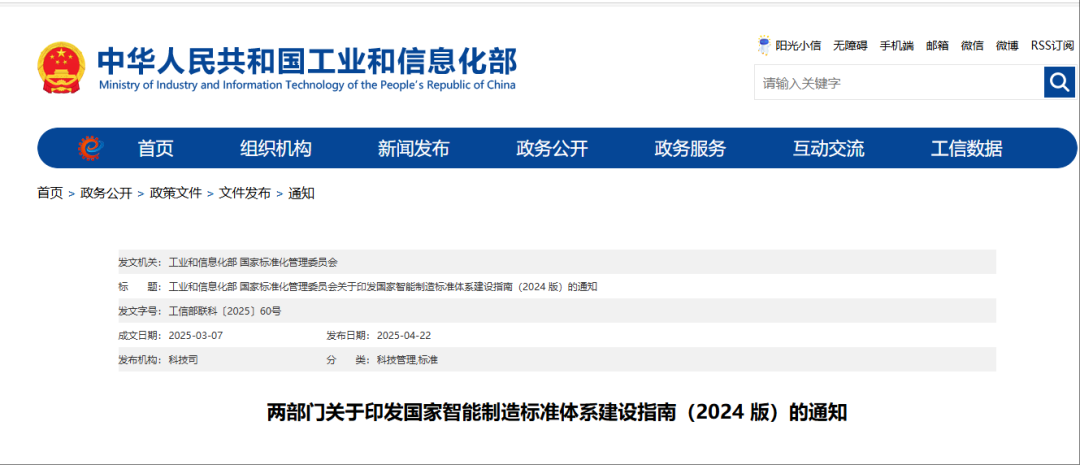Open the 新闻发布 navigation menu

413,148
